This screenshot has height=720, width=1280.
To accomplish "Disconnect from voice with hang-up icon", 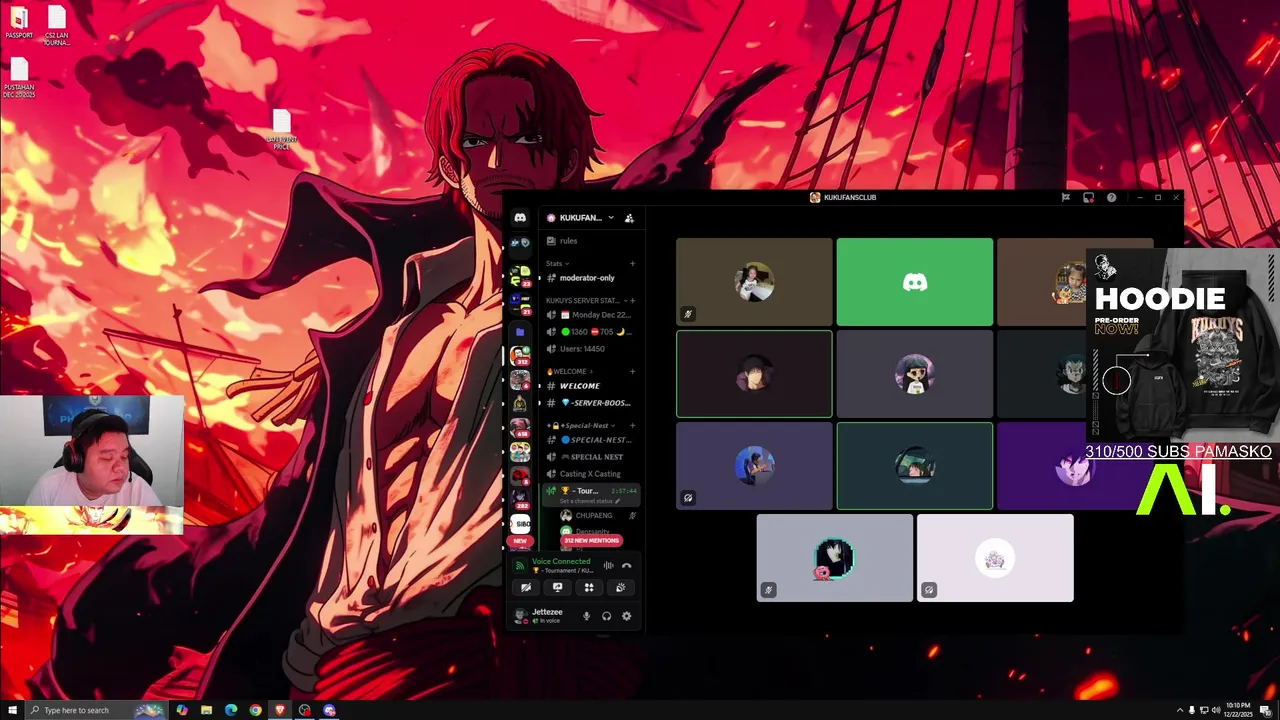I will tap(627, 566).
